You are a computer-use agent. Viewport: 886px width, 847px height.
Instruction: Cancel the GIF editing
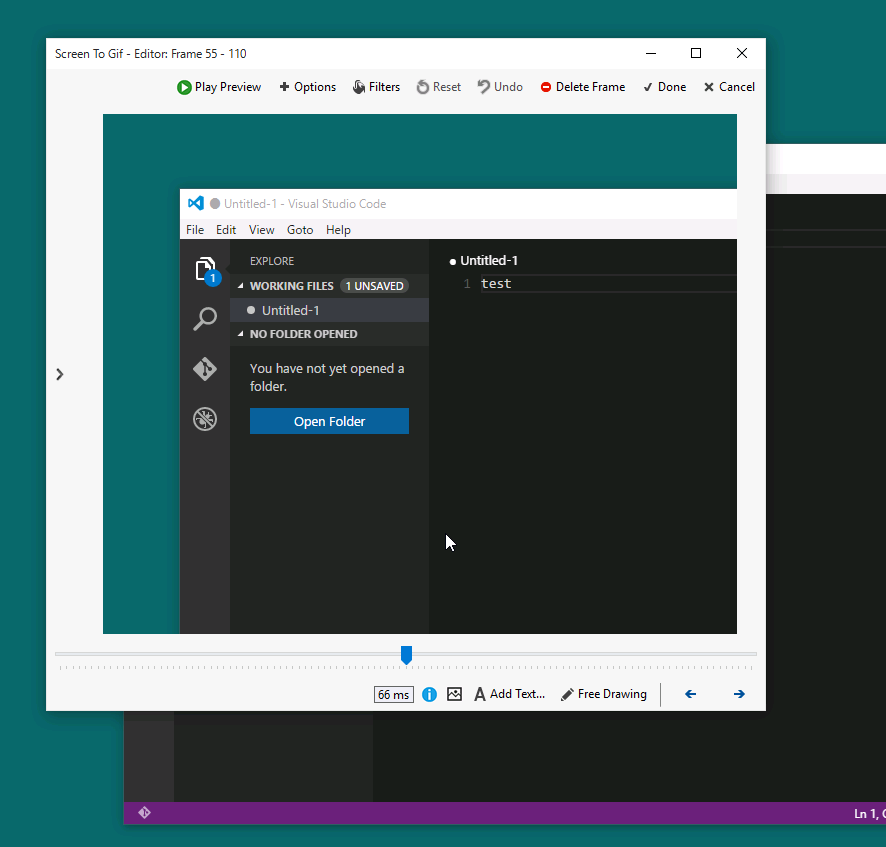[729, 87]
